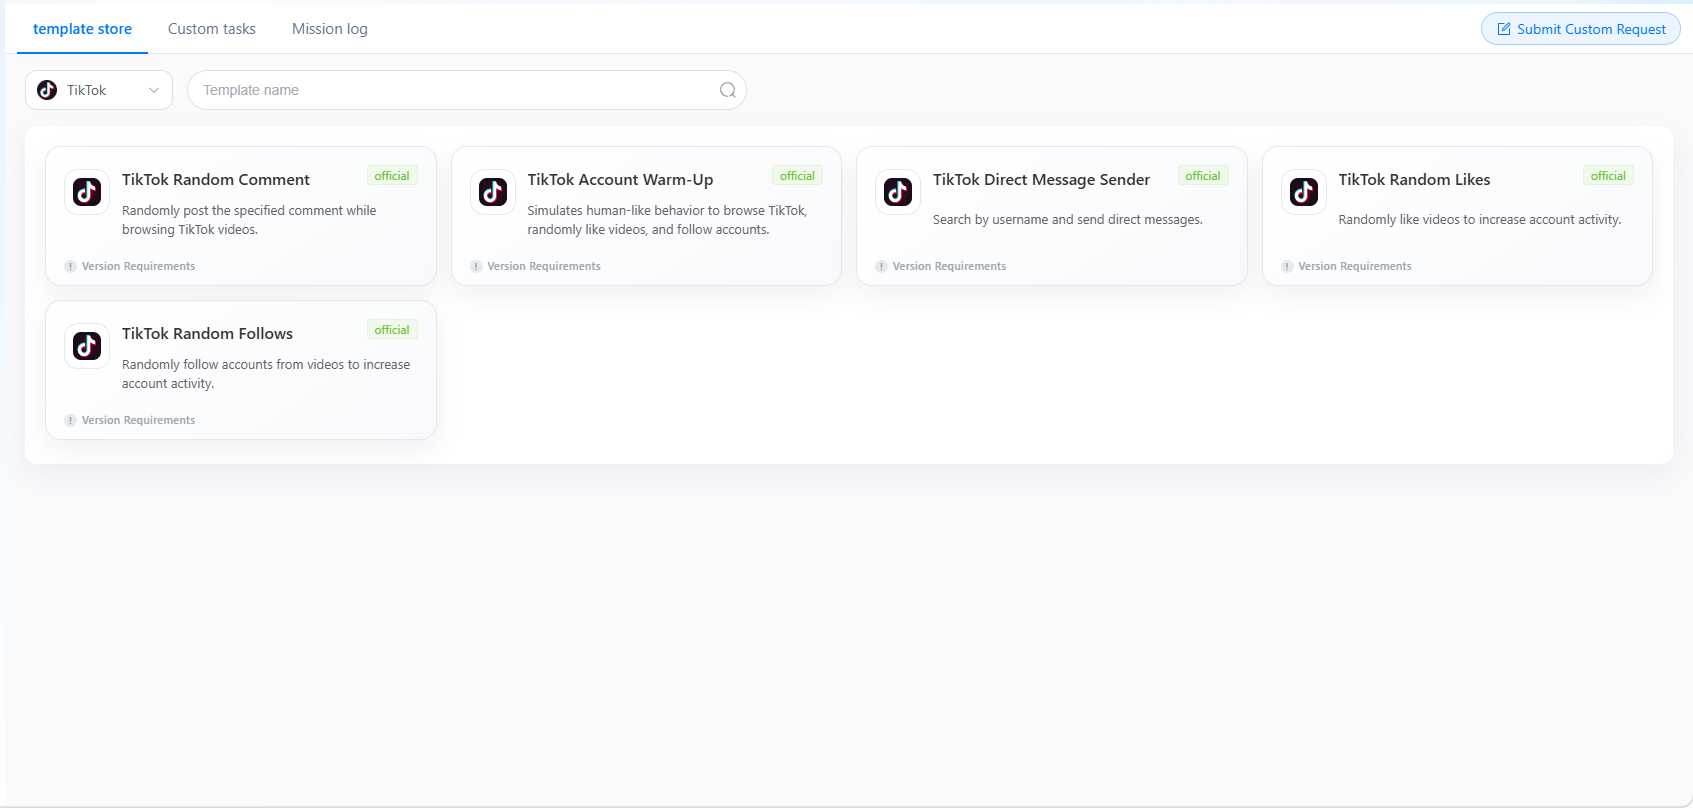Screen dimensions: 1693x809
Task: Click the official badge on Random Follows
Action: [x=392, y=330]
